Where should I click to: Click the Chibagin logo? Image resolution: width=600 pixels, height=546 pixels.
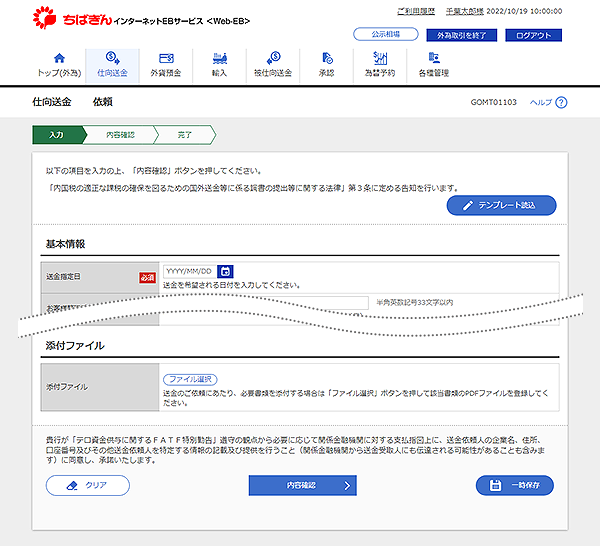point(72,18)
